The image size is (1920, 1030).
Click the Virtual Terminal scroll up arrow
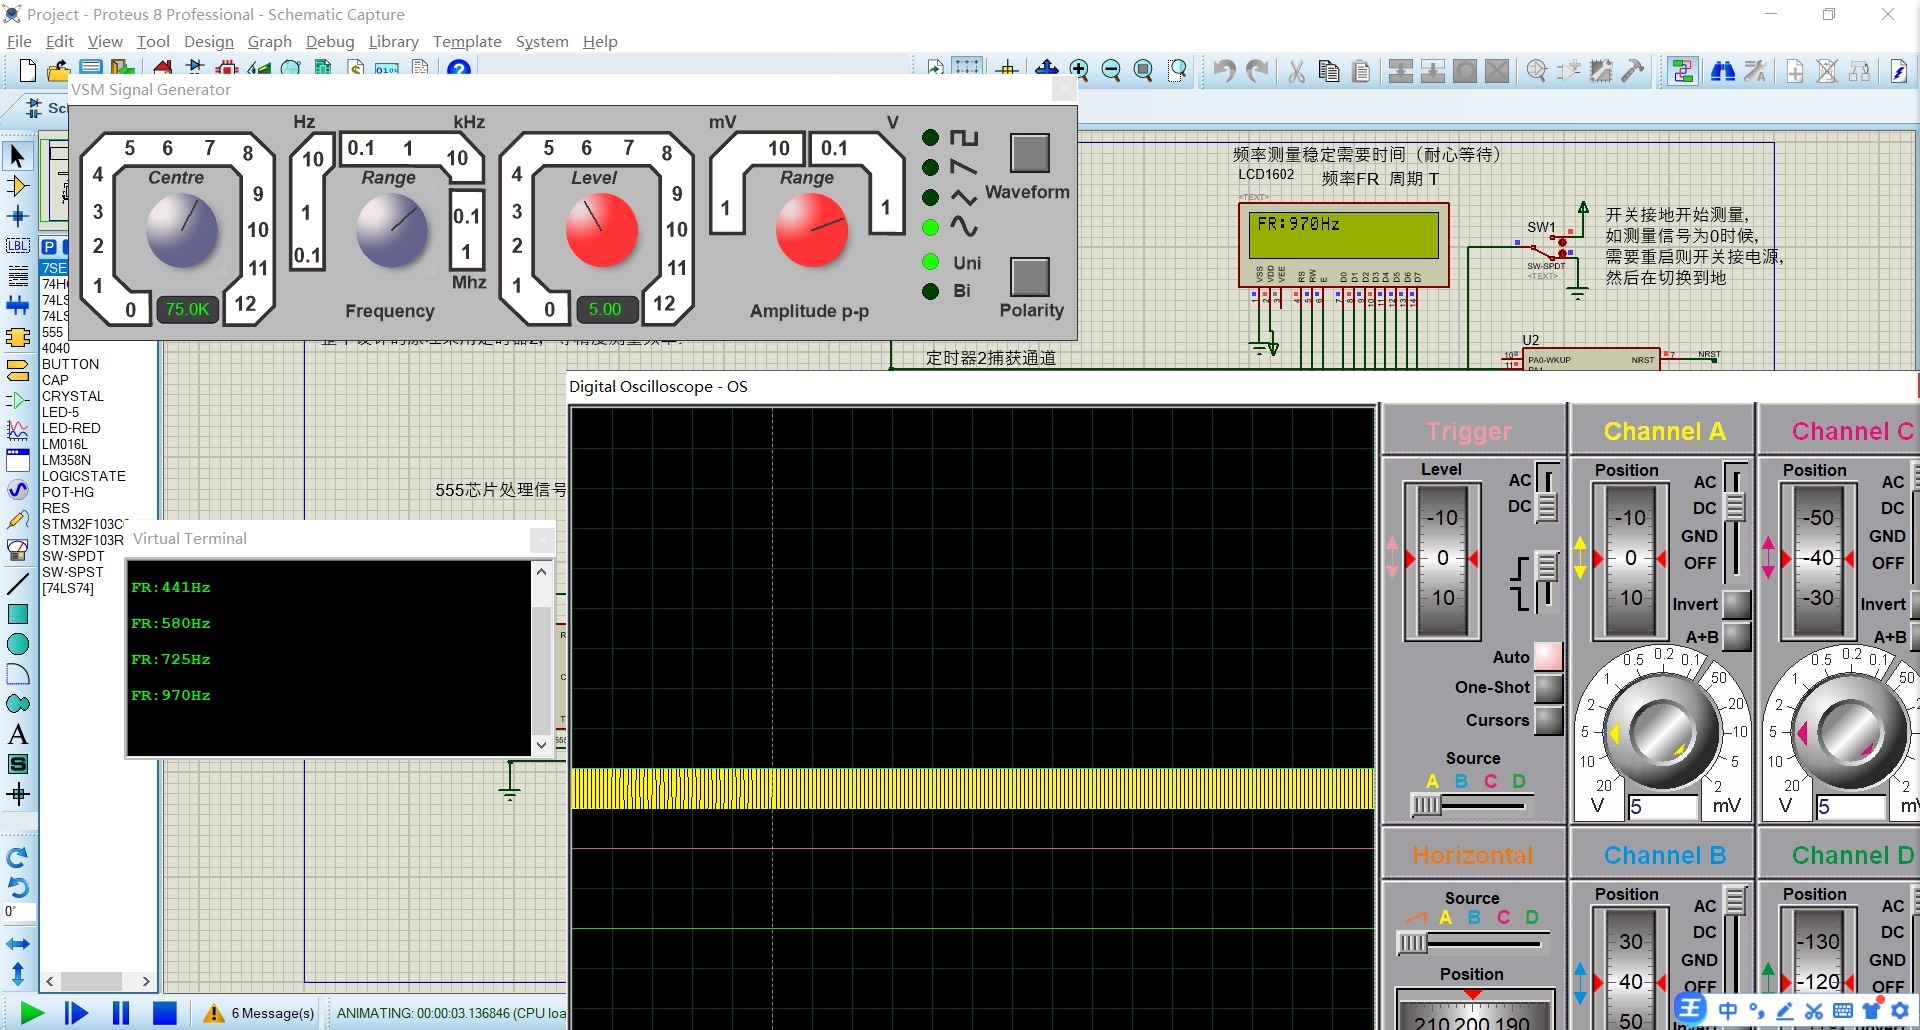point(541,571)
